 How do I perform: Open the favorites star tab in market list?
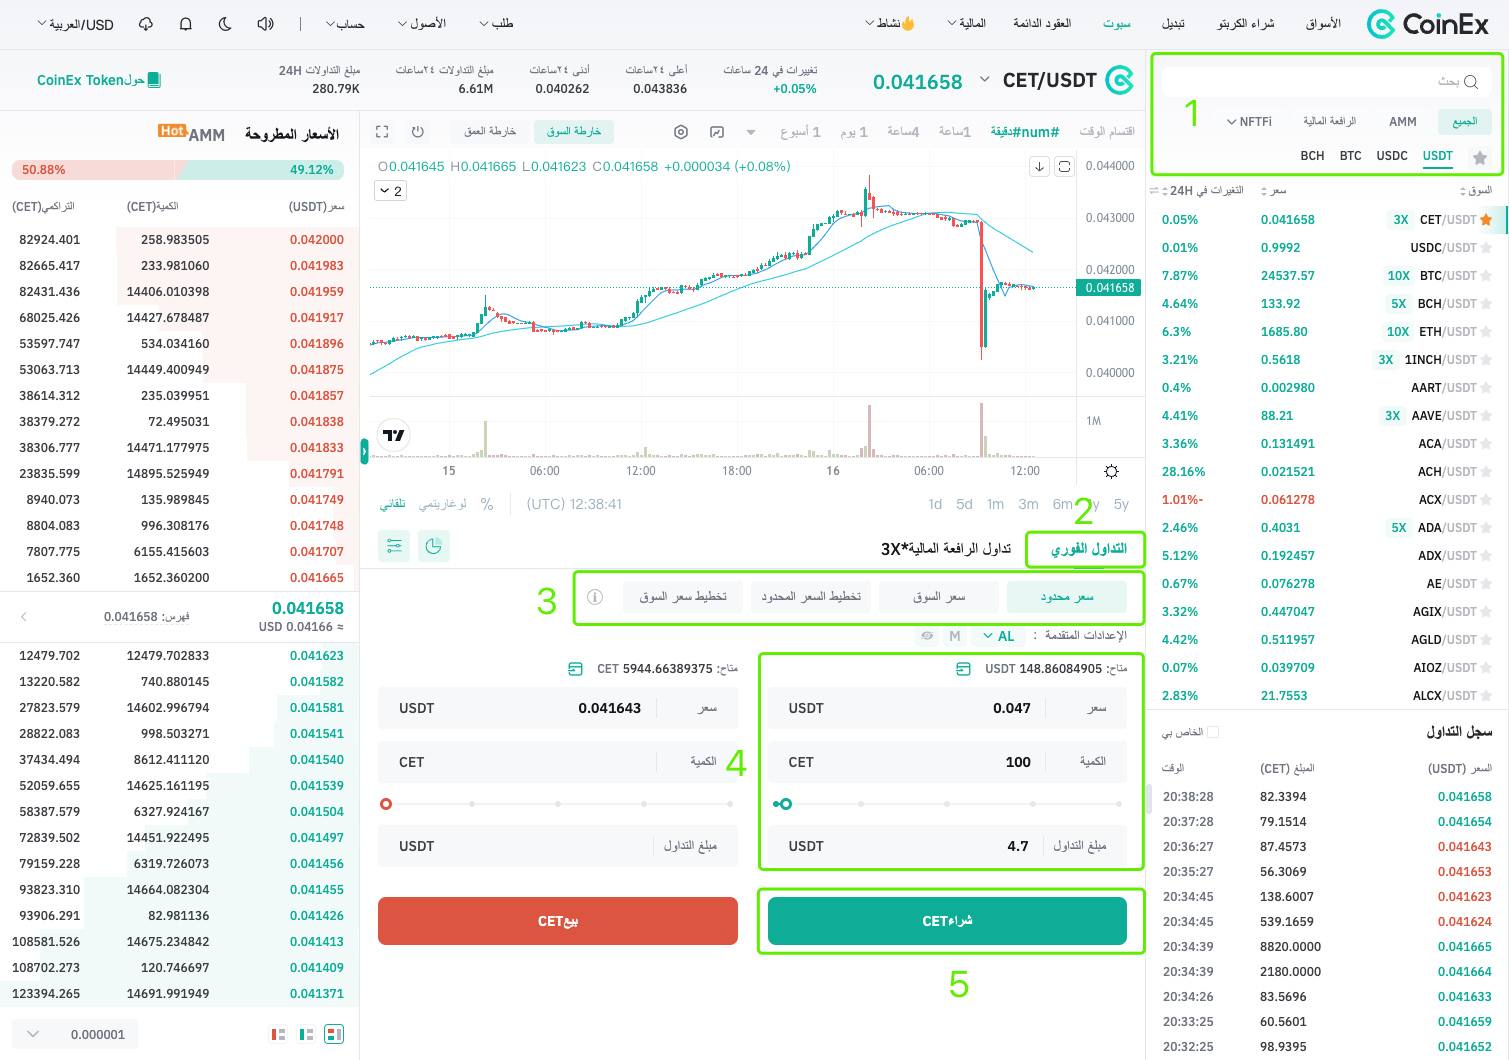click(1480, 157)
